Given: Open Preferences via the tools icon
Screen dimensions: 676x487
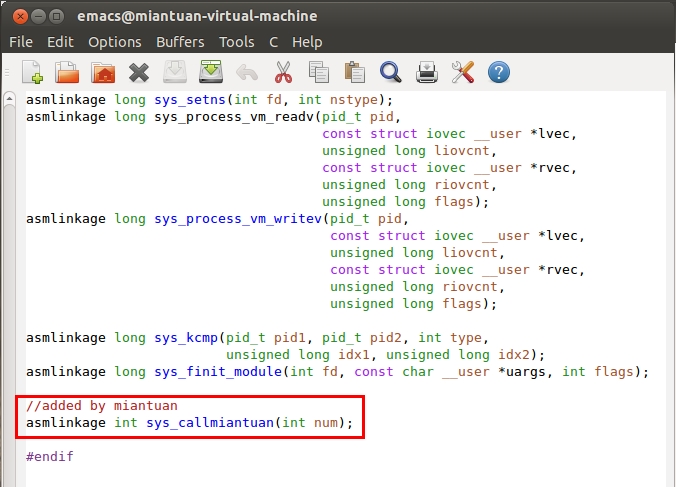Looking at the screenshot, I should pyautogui.click(x=463, y=72).
